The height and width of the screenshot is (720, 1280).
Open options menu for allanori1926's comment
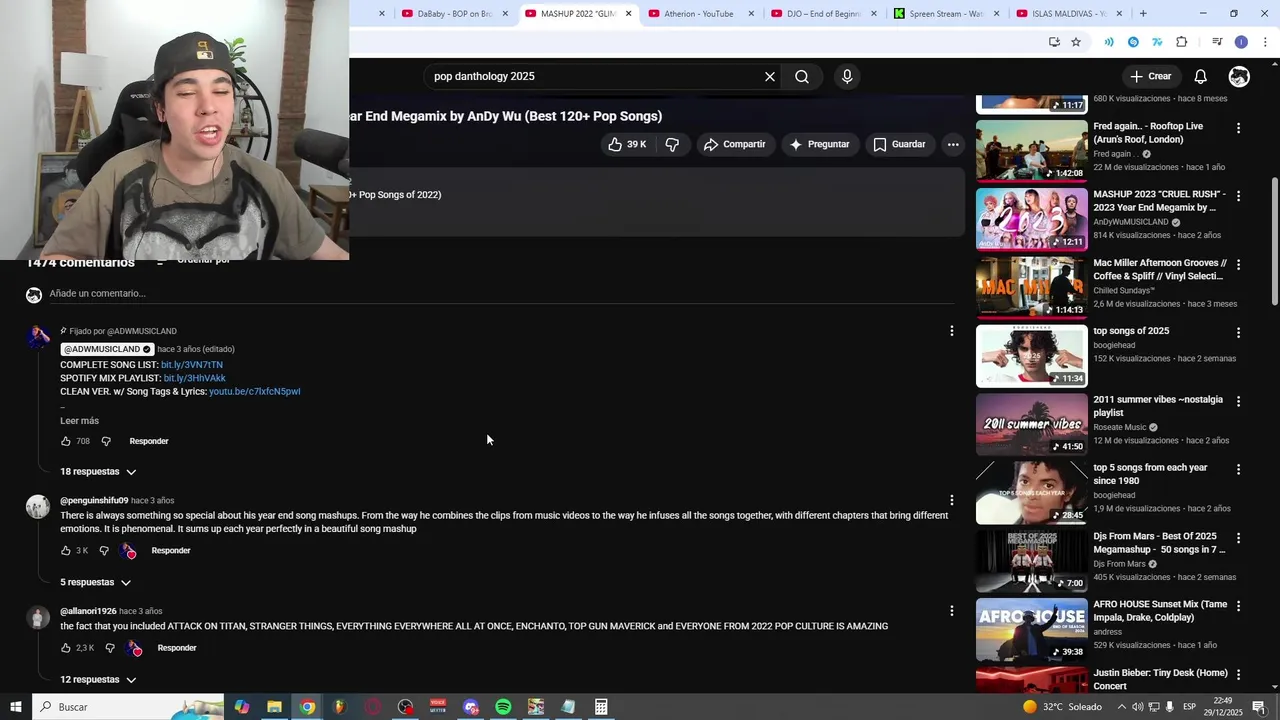click(952, 611)
